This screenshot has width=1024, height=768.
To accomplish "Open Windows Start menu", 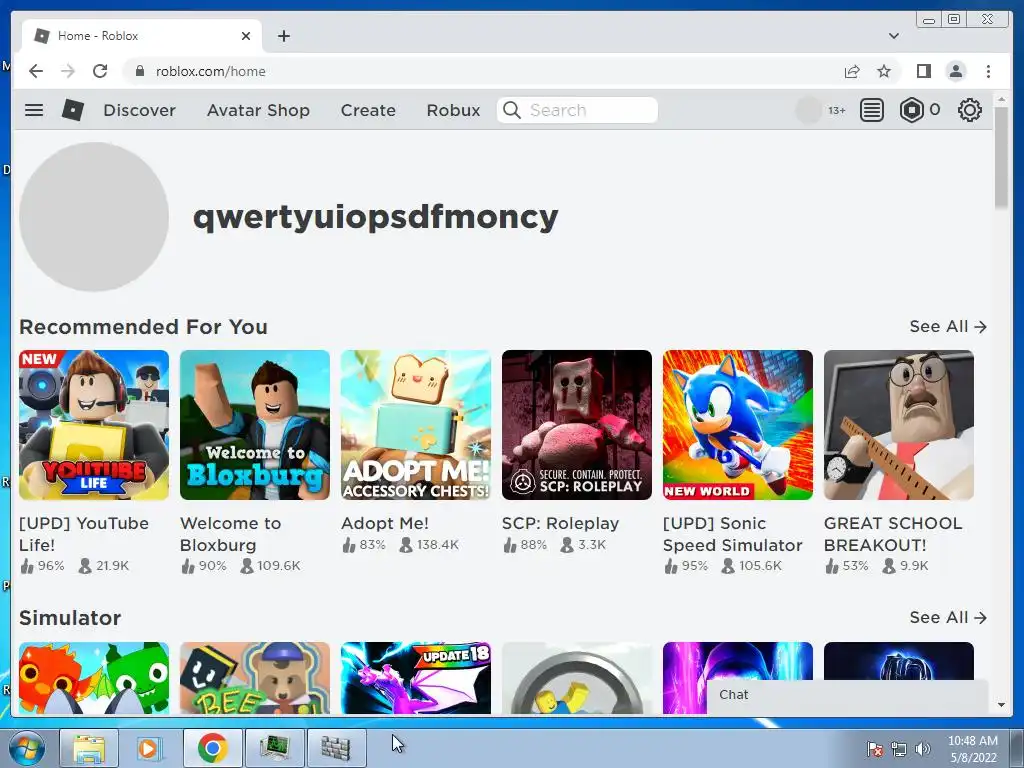I will coord(26,748).
